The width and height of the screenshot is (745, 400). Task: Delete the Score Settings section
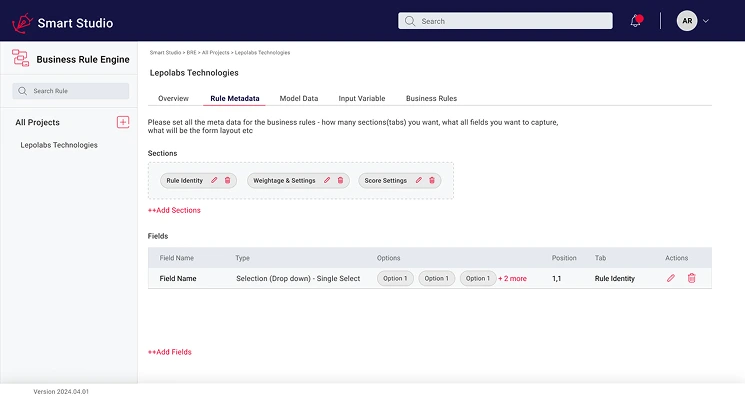[x=432, y=180]
